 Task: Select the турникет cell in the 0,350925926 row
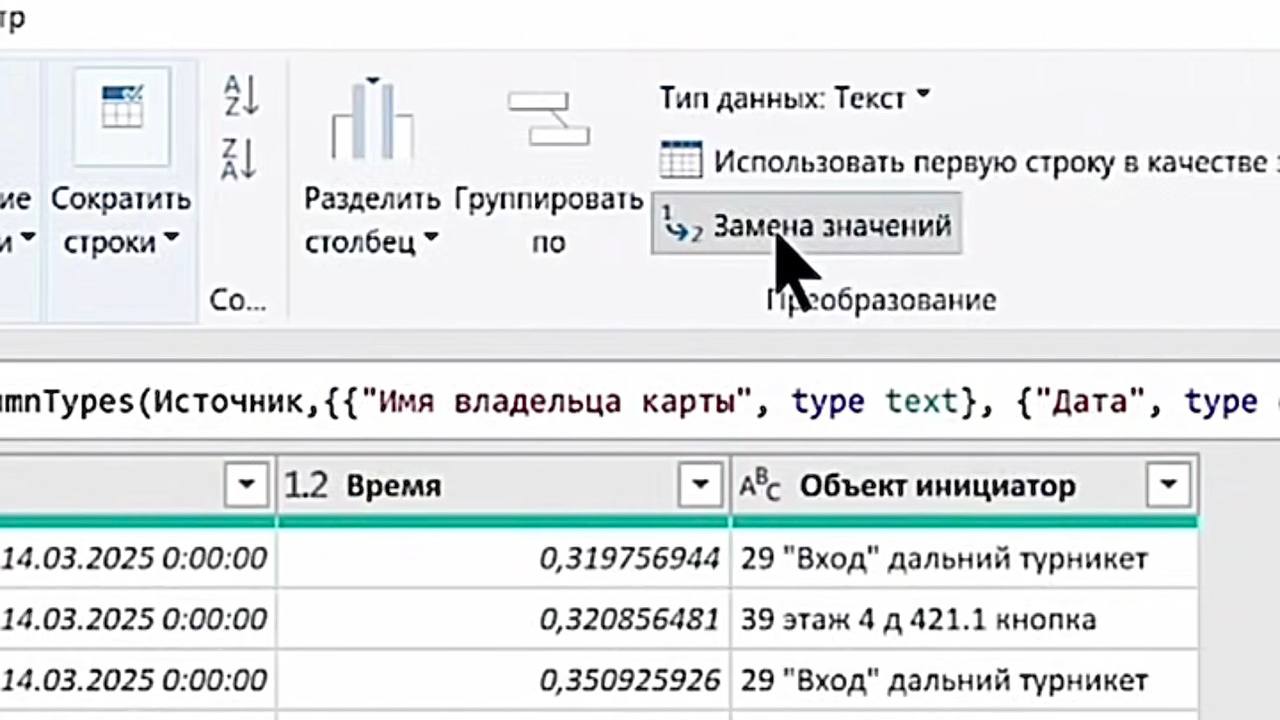964,680
